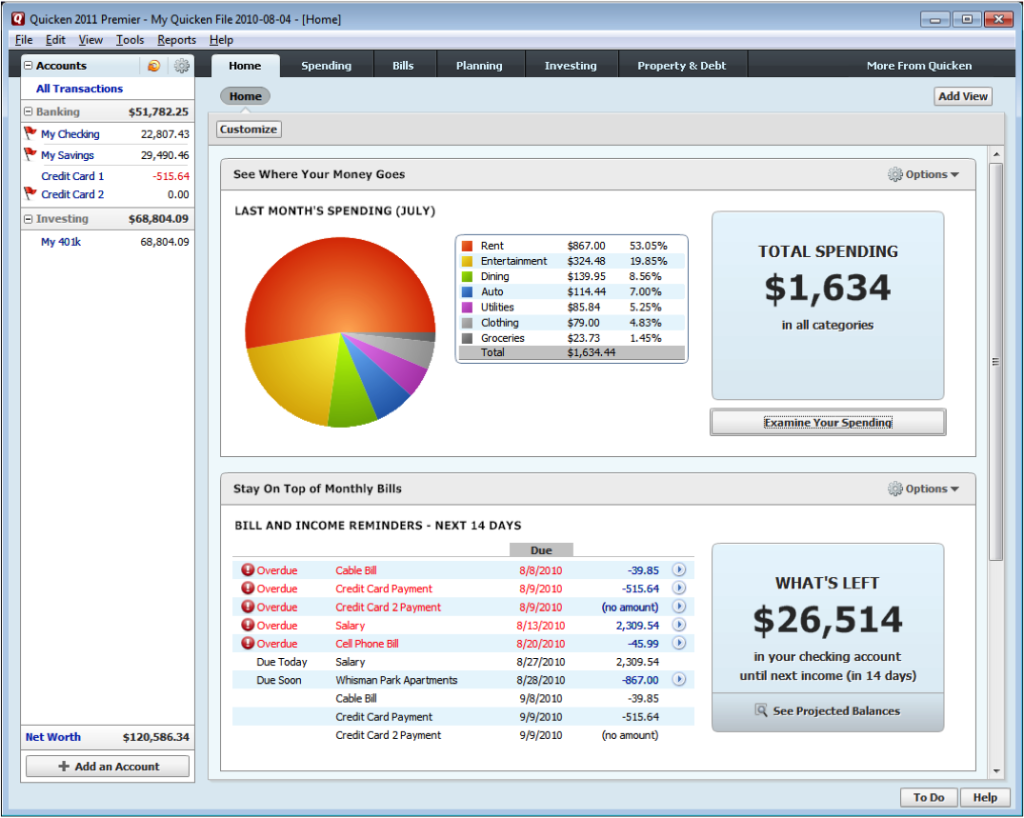This screenshot has height=818, width=1024.
Task: Click the arrow action icon for Cable Bill 8/8/2010
Action: click(x=679, y=569)
